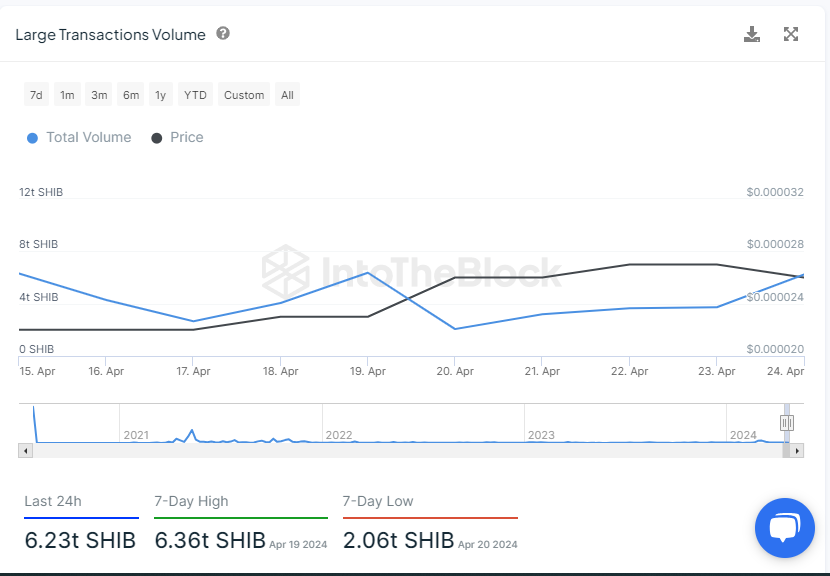The width and height of the screenshot is (830, 576).
Task: Click the 2022 marker in navigator
Action: 339,435
